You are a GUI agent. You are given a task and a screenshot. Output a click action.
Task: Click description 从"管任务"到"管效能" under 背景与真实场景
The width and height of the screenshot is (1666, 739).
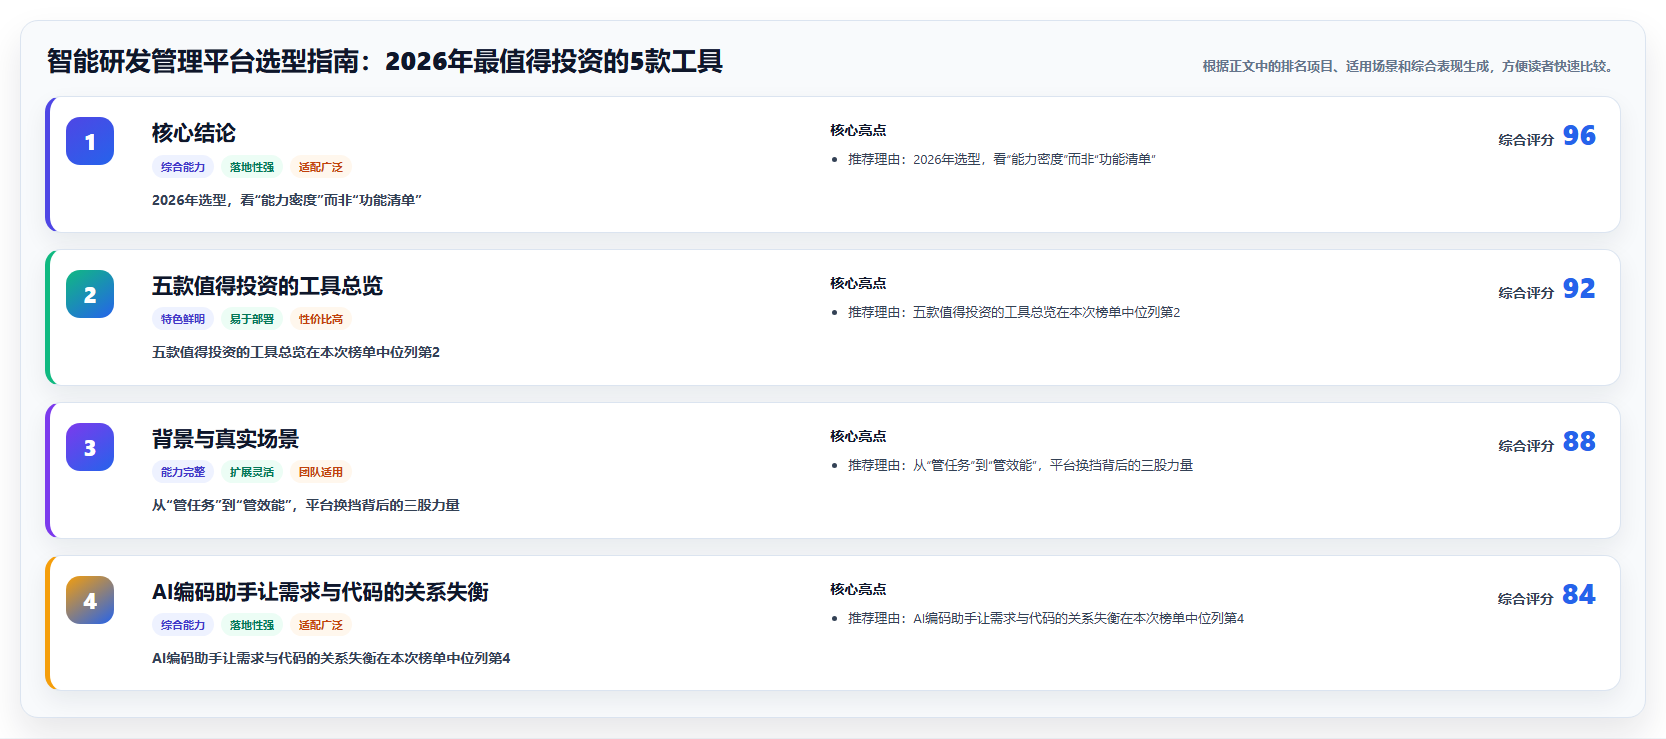coord(306,505)
